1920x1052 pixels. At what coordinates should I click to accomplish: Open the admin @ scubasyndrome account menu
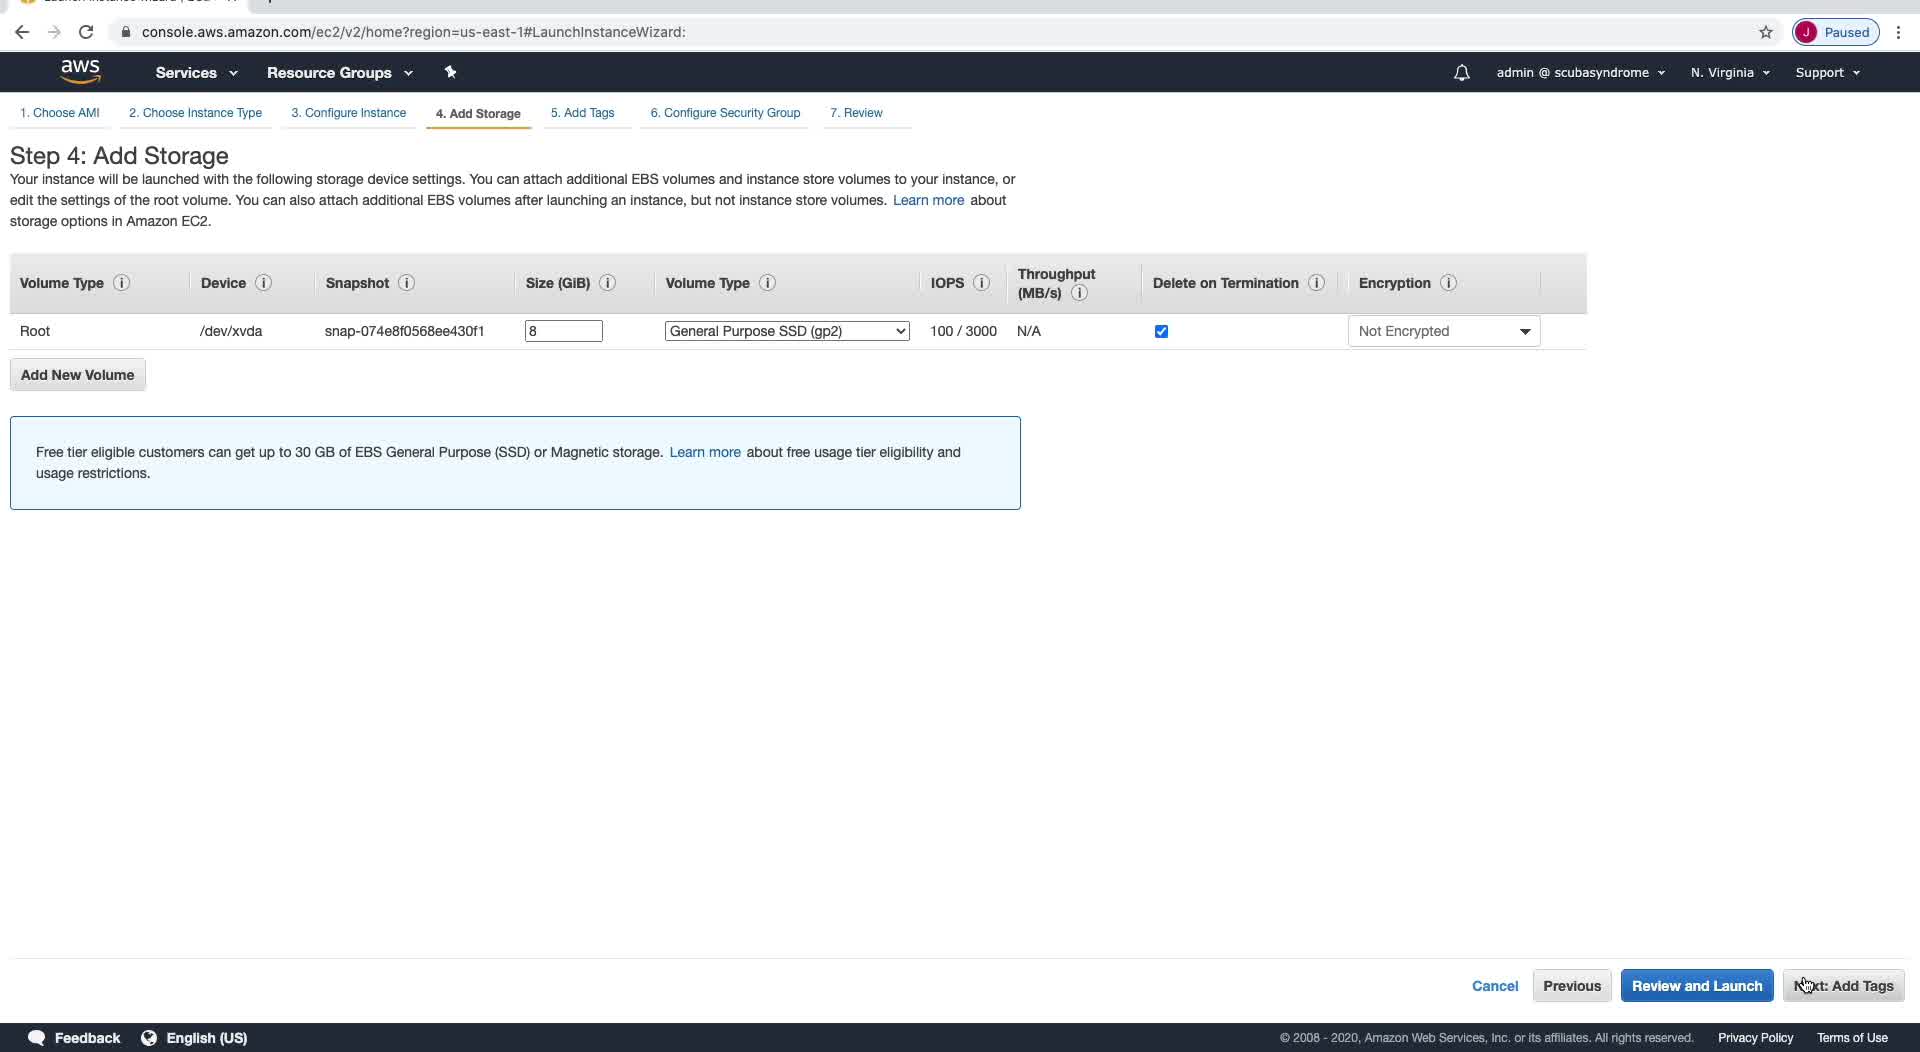(x=1580, y=73)
